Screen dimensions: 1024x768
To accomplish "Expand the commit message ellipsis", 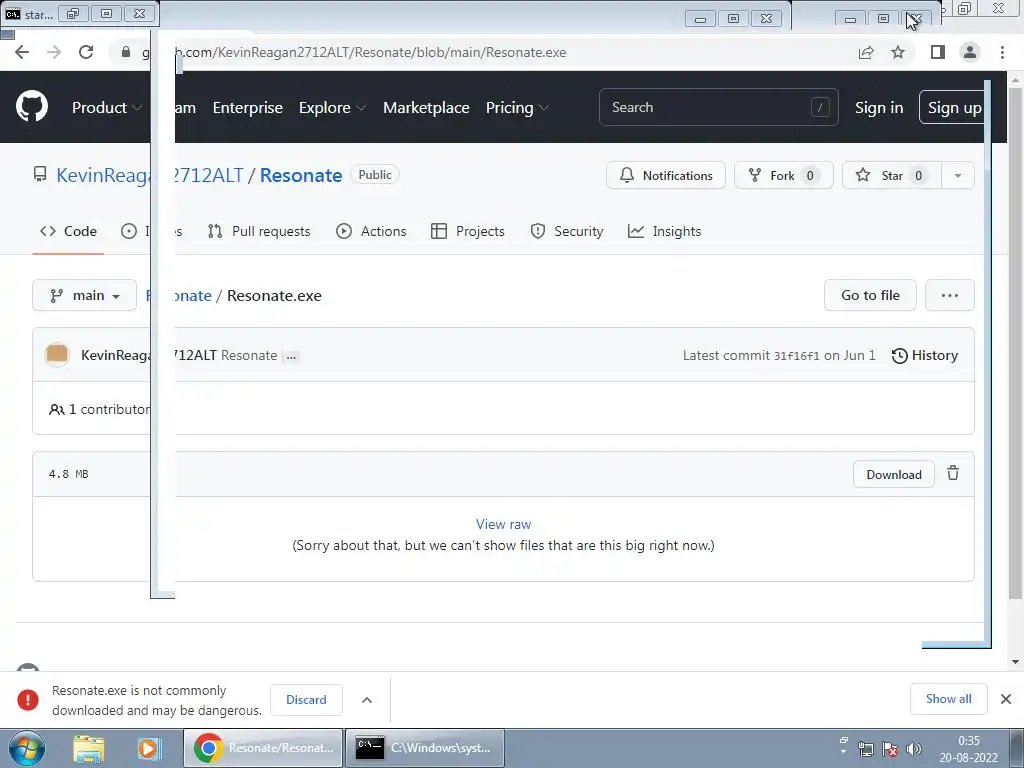I will [291, 356].
